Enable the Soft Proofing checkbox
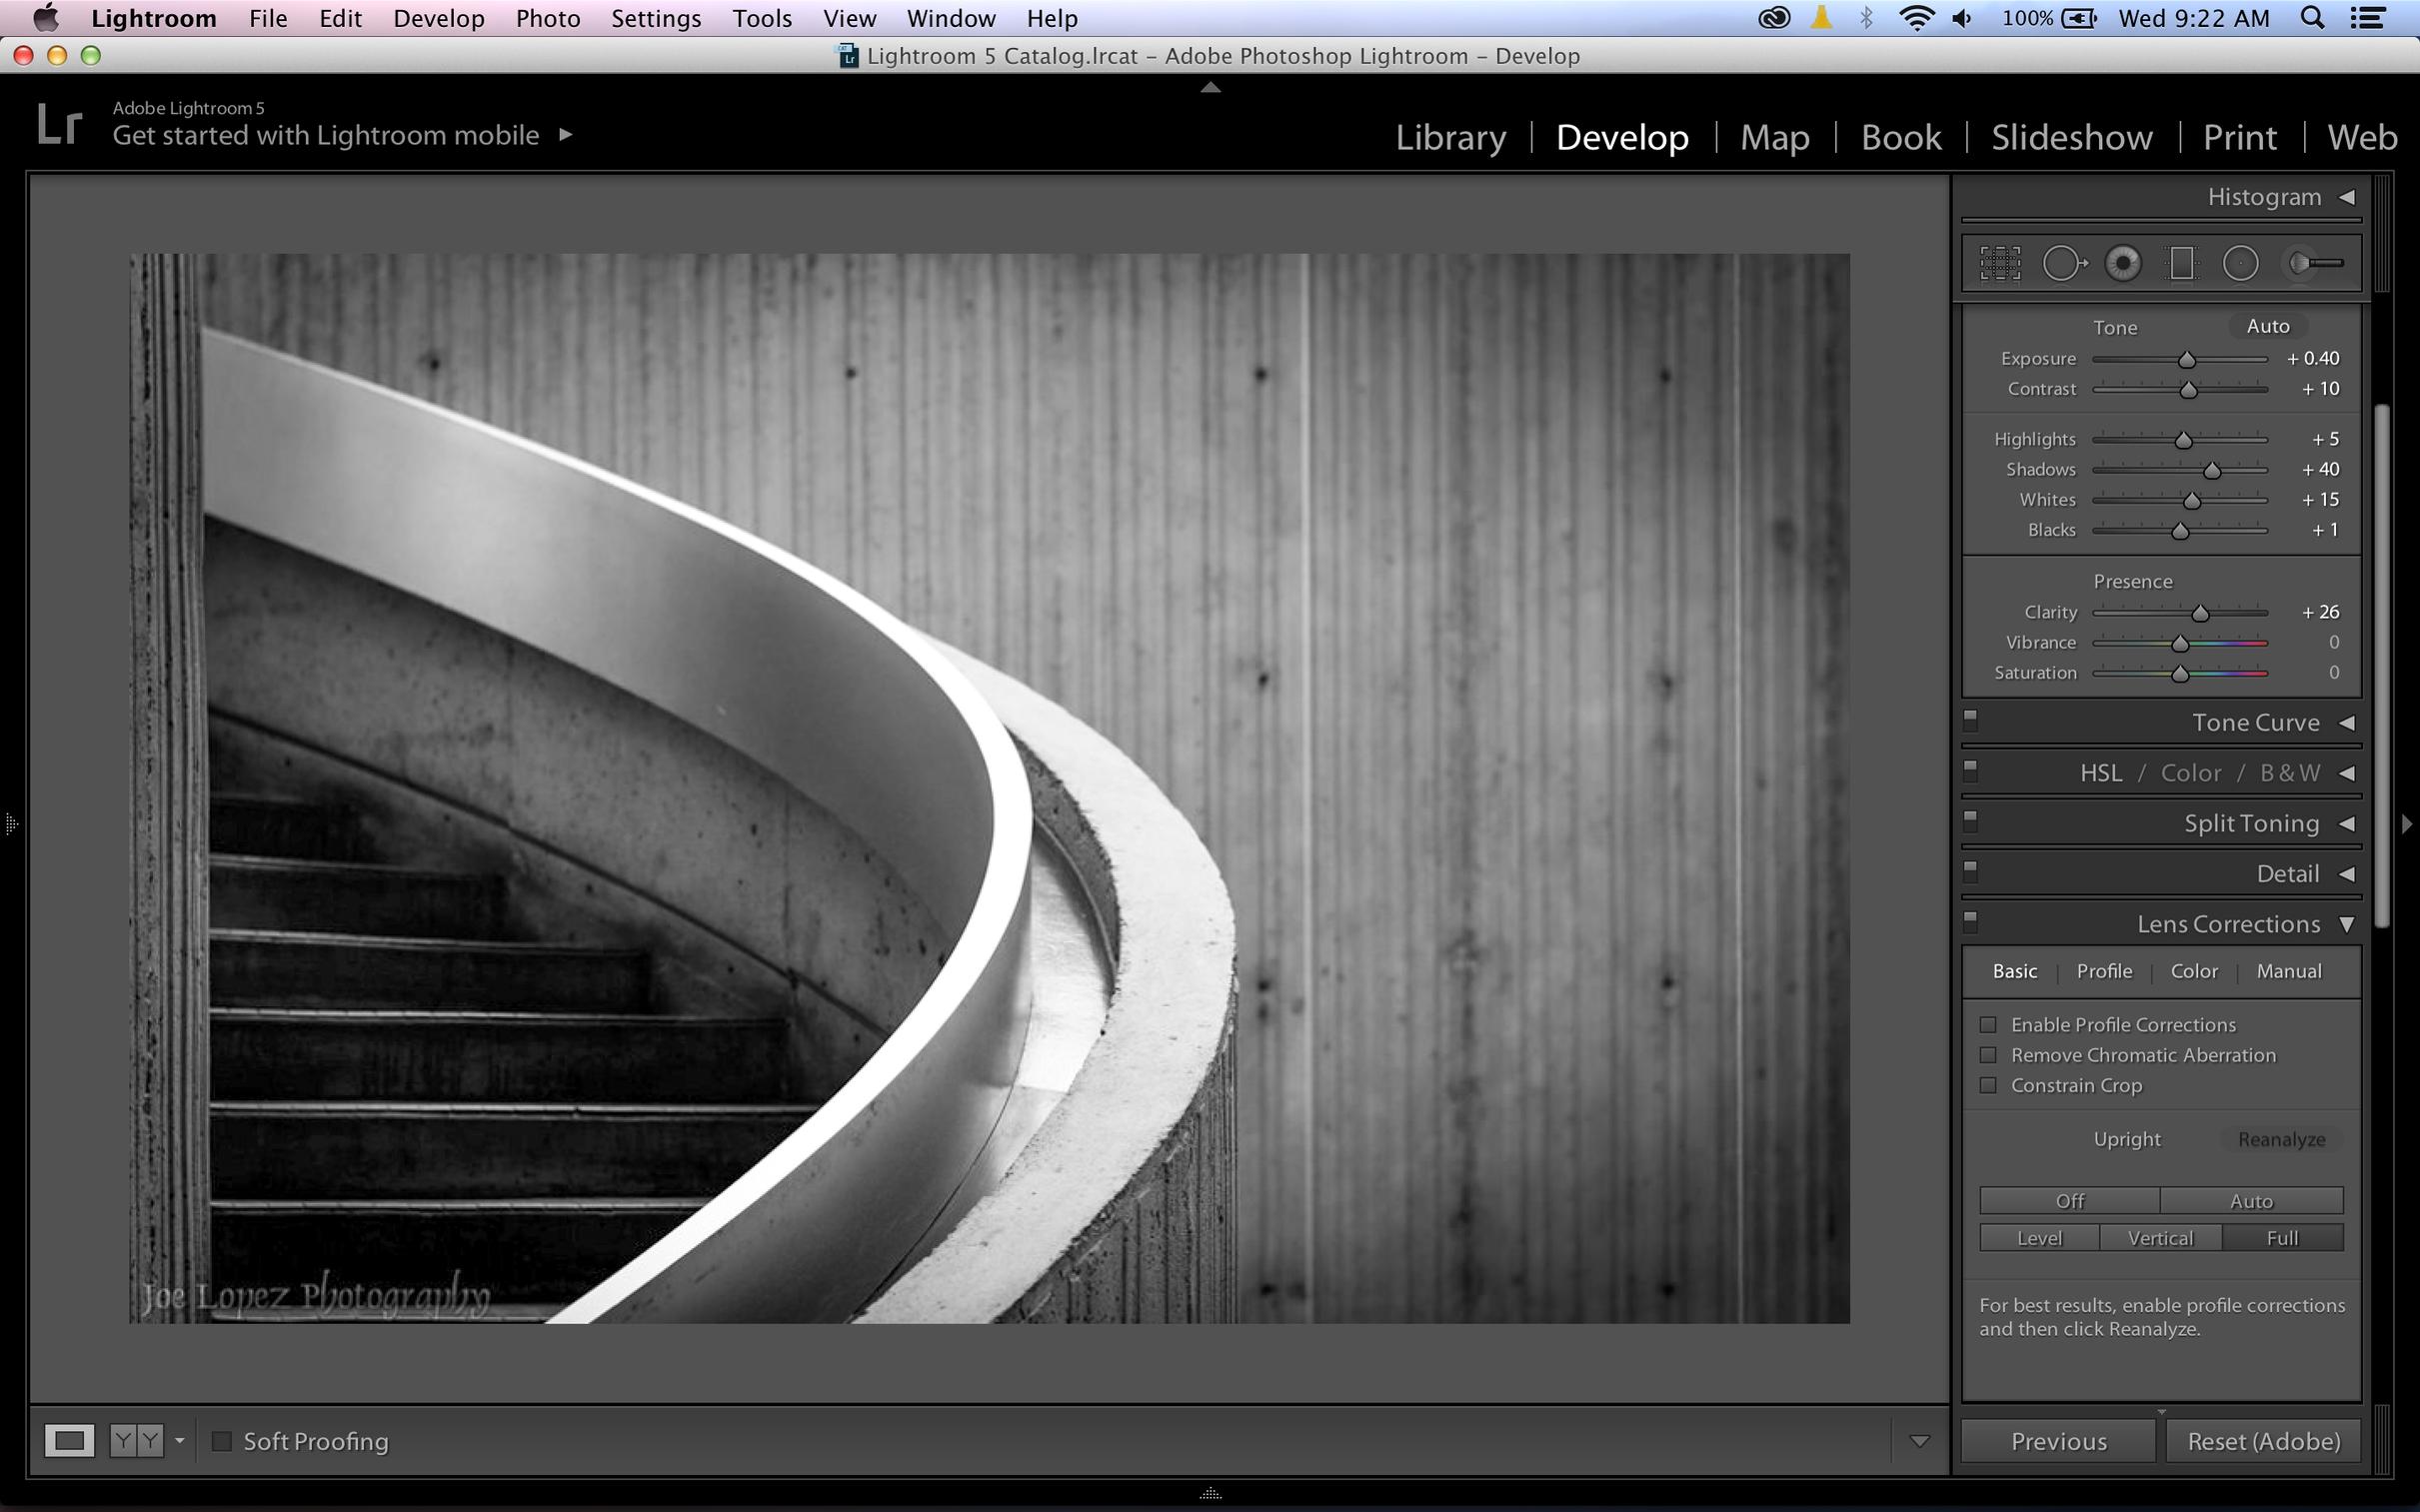This screenshot has width=2420, height=1512. (x=222, y=1441)
